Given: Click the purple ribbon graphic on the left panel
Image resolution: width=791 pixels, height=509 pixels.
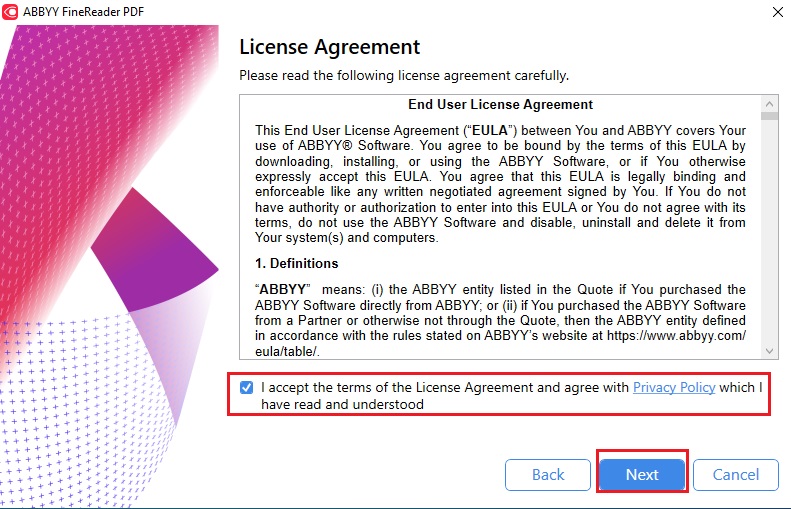Looking at the screenshot, I should point(154,250).
